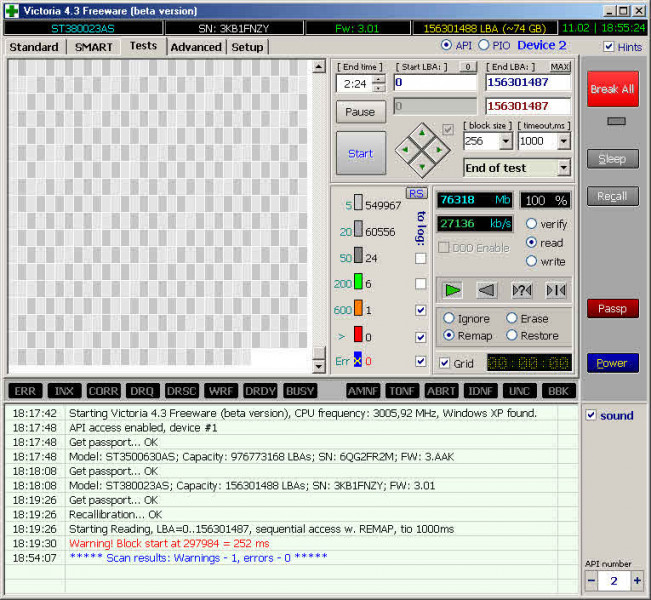Screen dimensions: 651x600
Task: Click the CORR status indicator
Action: point(103,391)
